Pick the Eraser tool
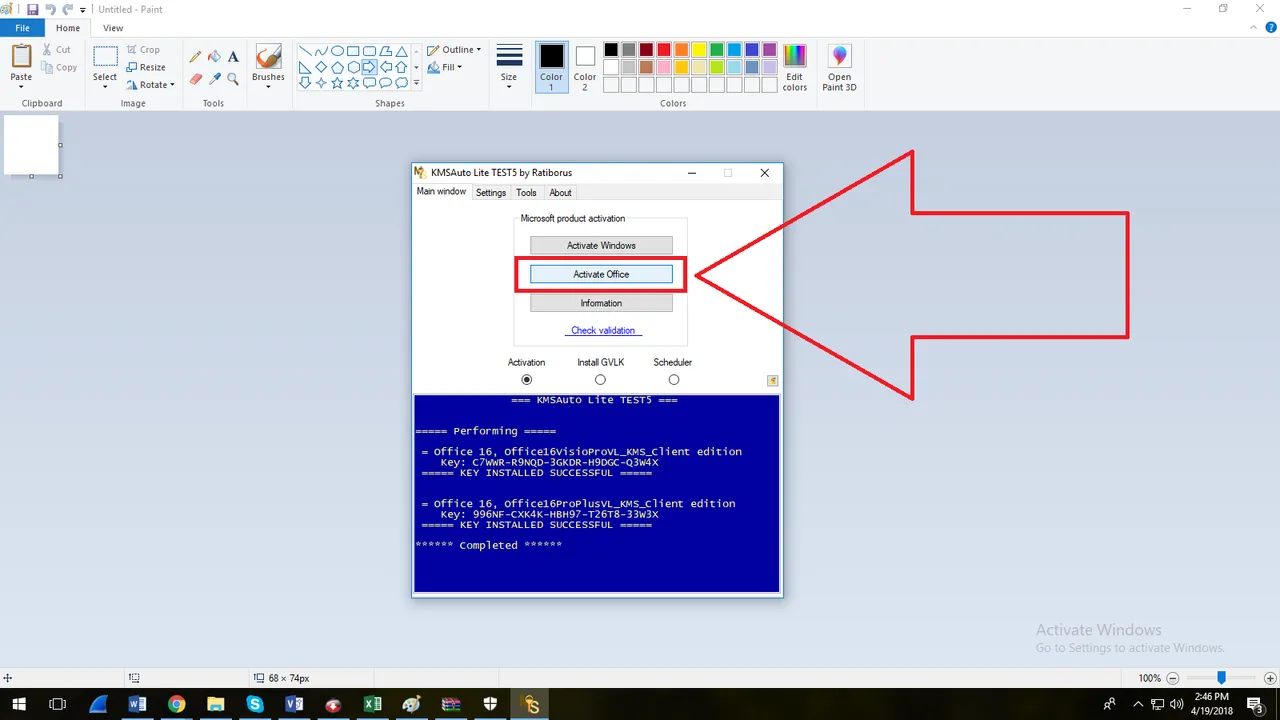Viewport: 1280px width, 720px height. 195,78
